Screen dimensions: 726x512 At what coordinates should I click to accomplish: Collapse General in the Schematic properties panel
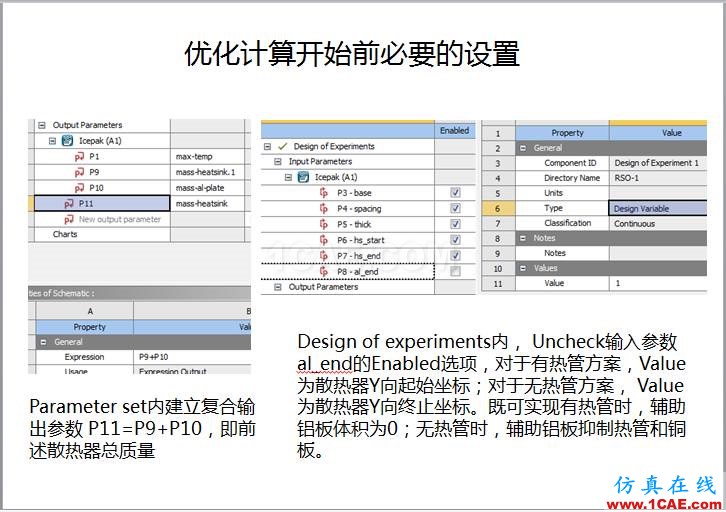pos(44,342)
